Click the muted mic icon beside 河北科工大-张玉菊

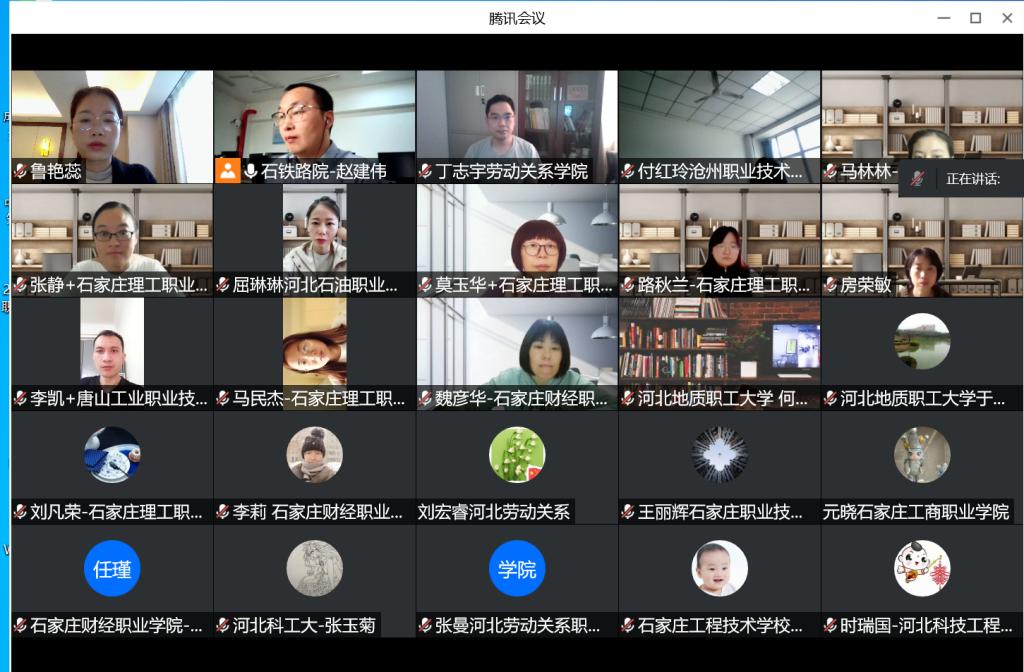222,626
